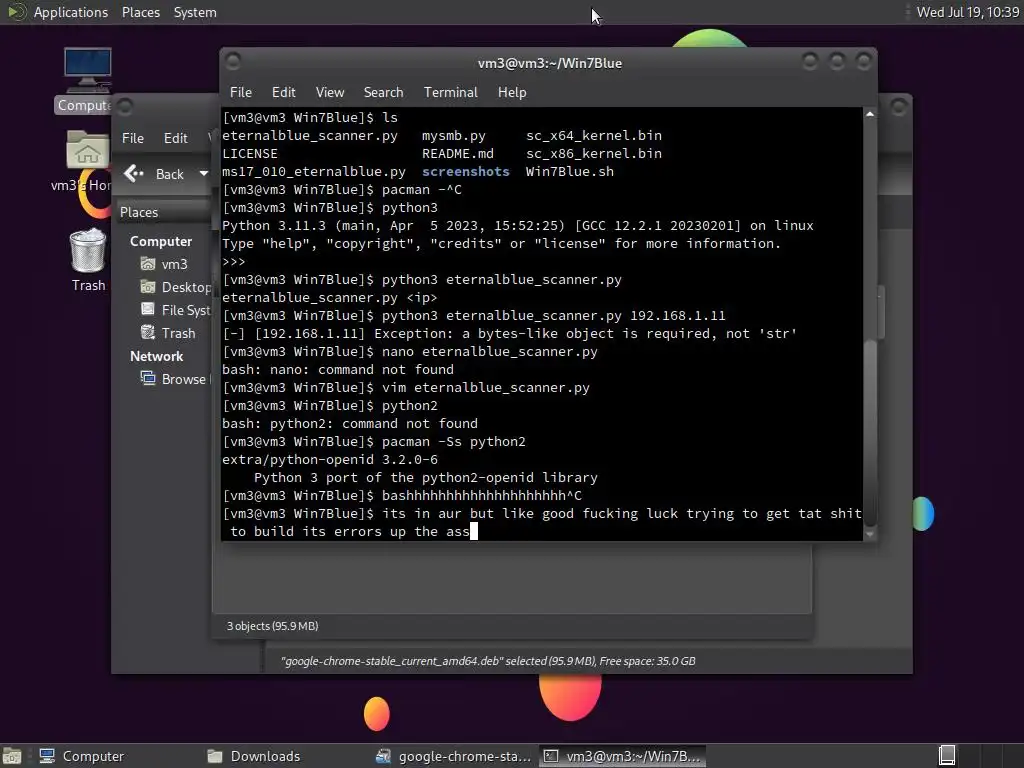Click 'sc_x64_kernel.bin' in terminal listing

coord(594,135)
